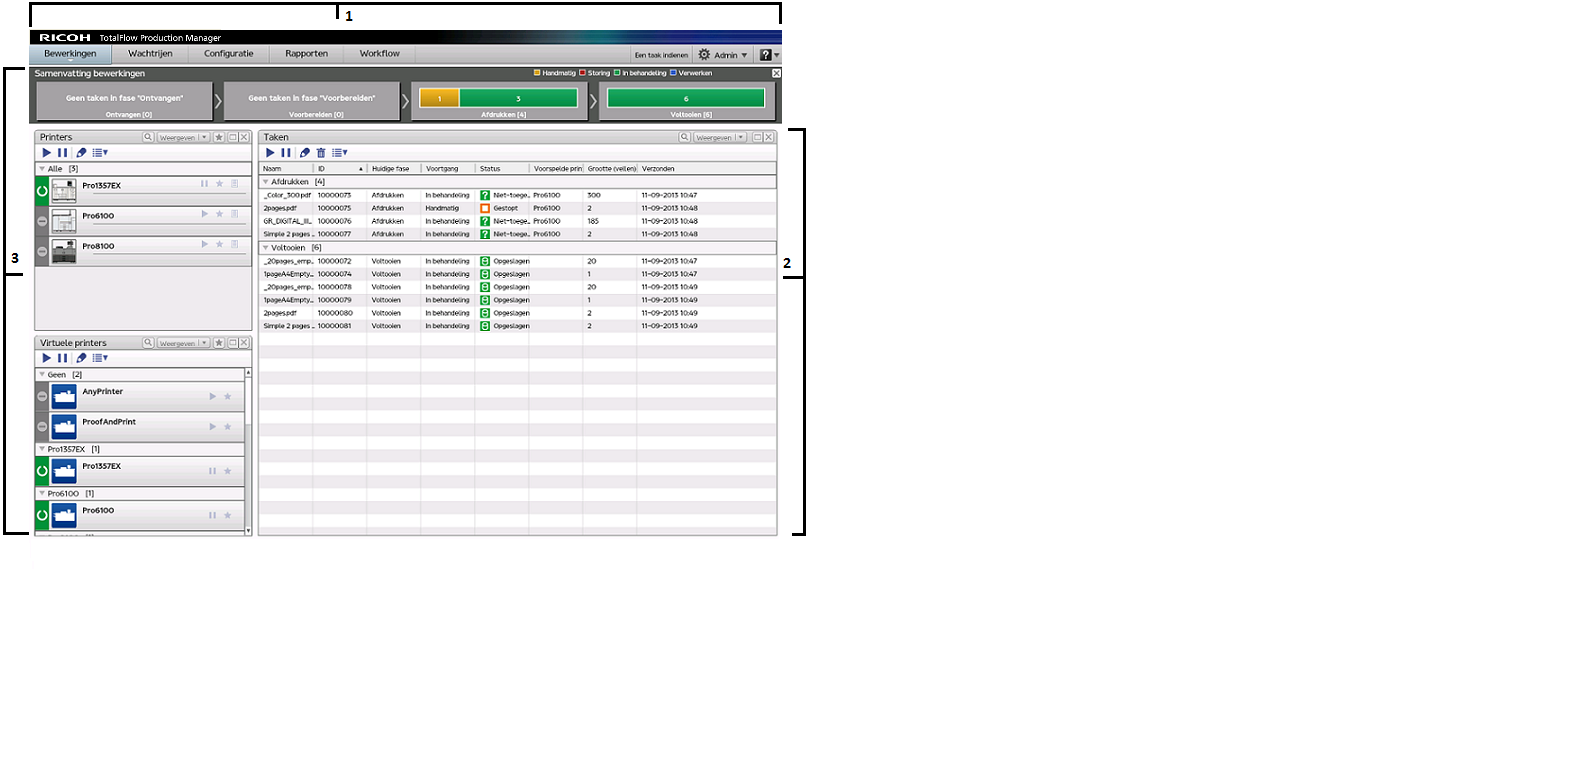
Task: Sort jobs by ID column
Action: pos(340,169)
